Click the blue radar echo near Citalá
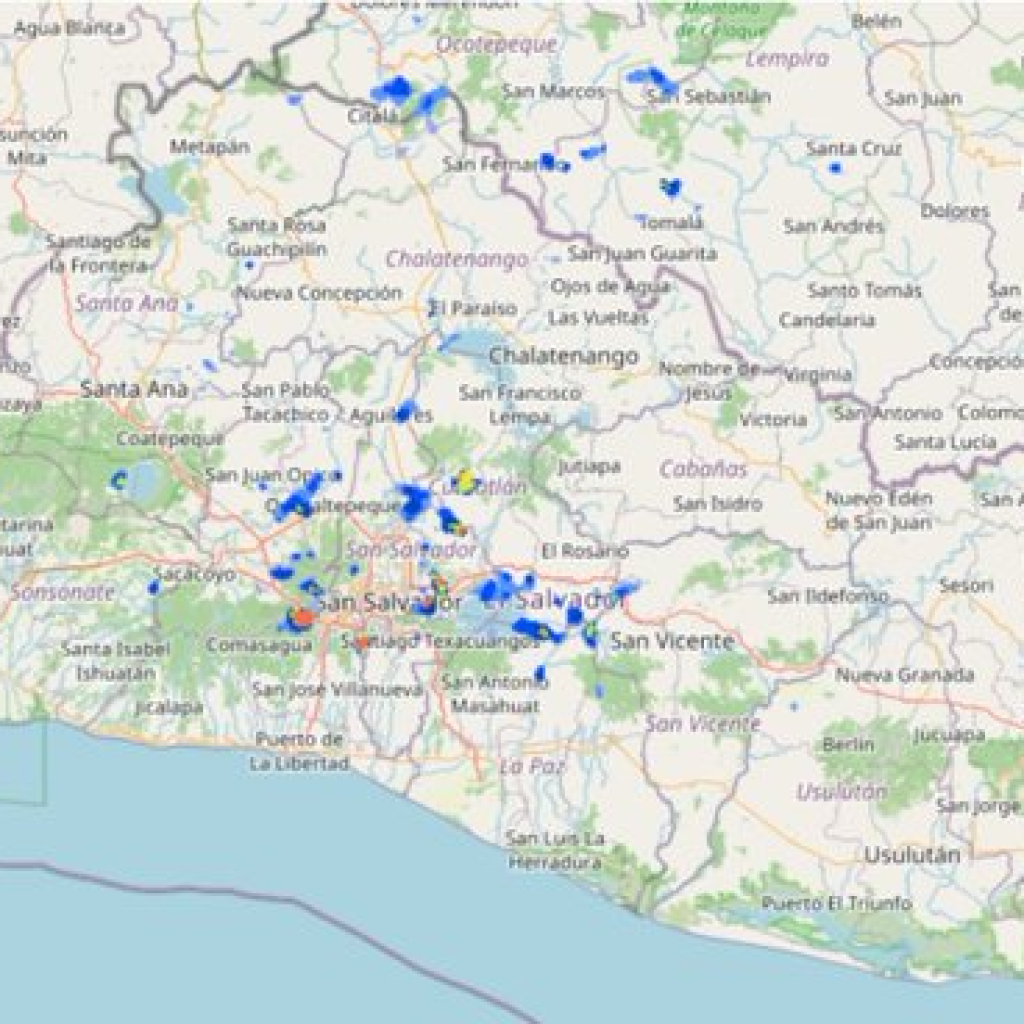 click(394, 89)
